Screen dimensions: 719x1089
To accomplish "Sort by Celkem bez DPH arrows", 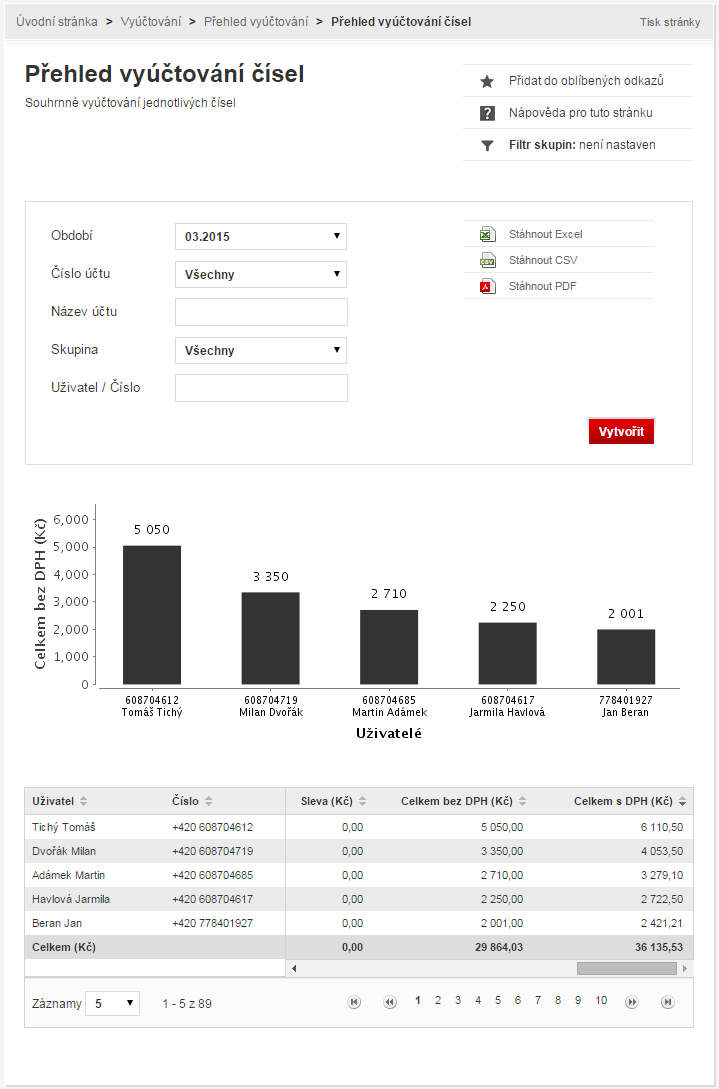I will click(522, 801).
